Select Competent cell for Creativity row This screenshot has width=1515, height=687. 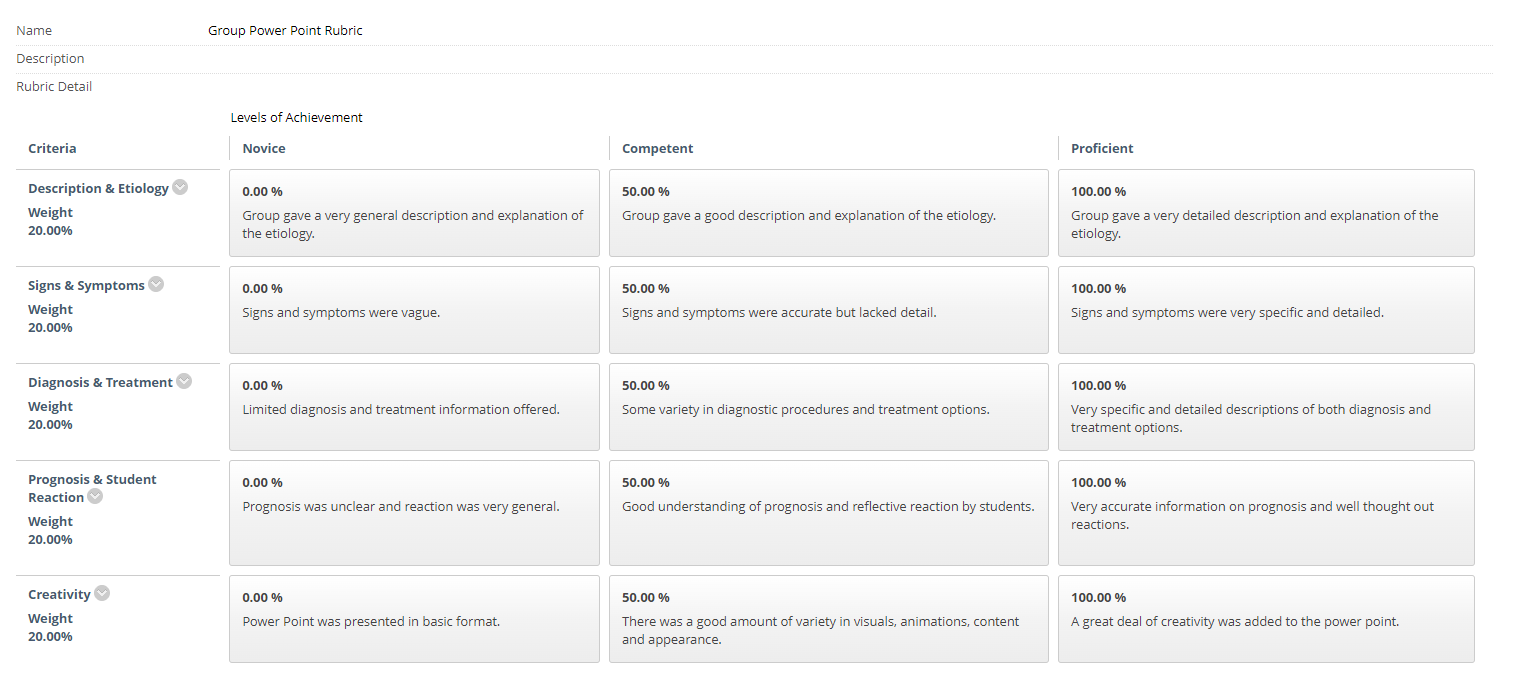(829, 619)
